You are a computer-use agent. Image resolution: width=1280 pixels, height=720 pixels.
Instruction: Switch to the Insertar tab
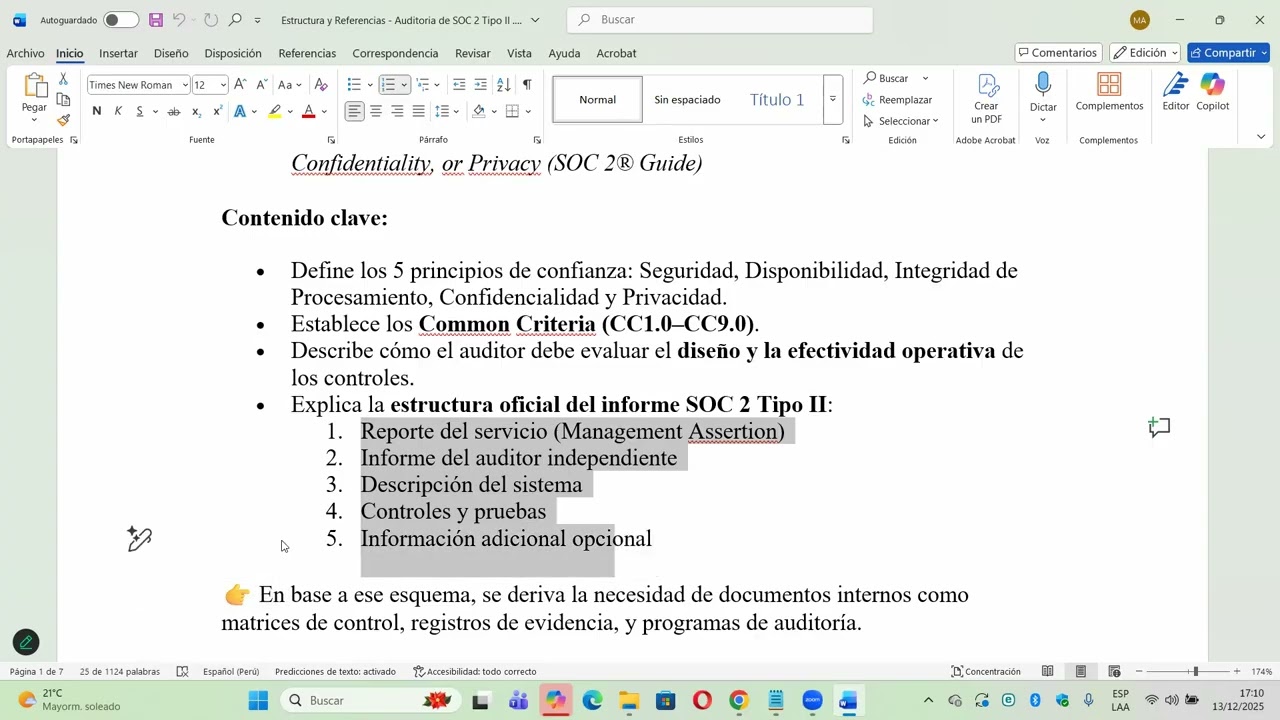click(x=118, y=53)
